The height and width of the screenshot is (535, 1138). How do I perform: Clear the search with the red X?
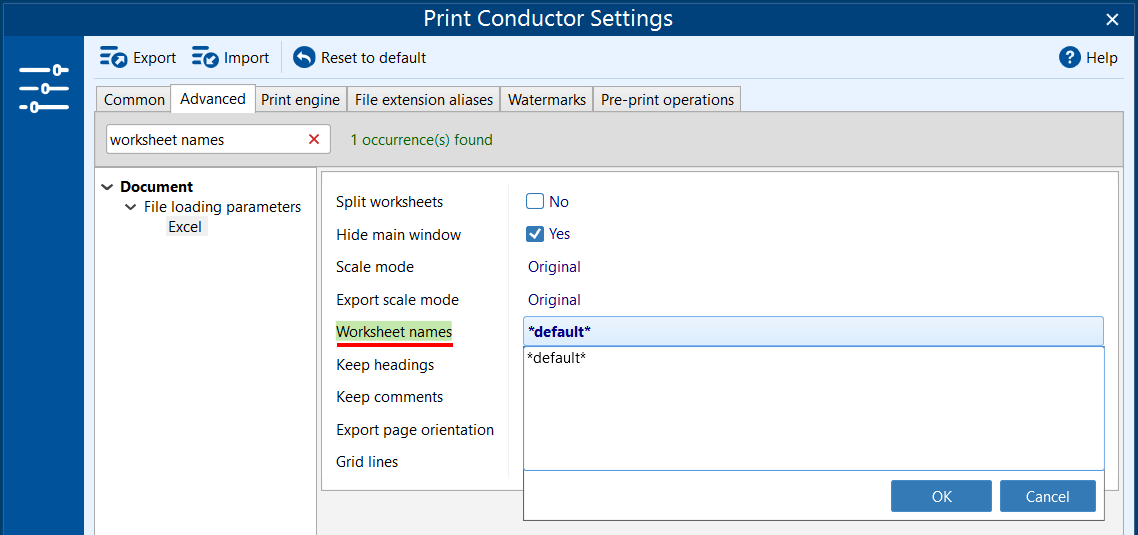(314, 140)
